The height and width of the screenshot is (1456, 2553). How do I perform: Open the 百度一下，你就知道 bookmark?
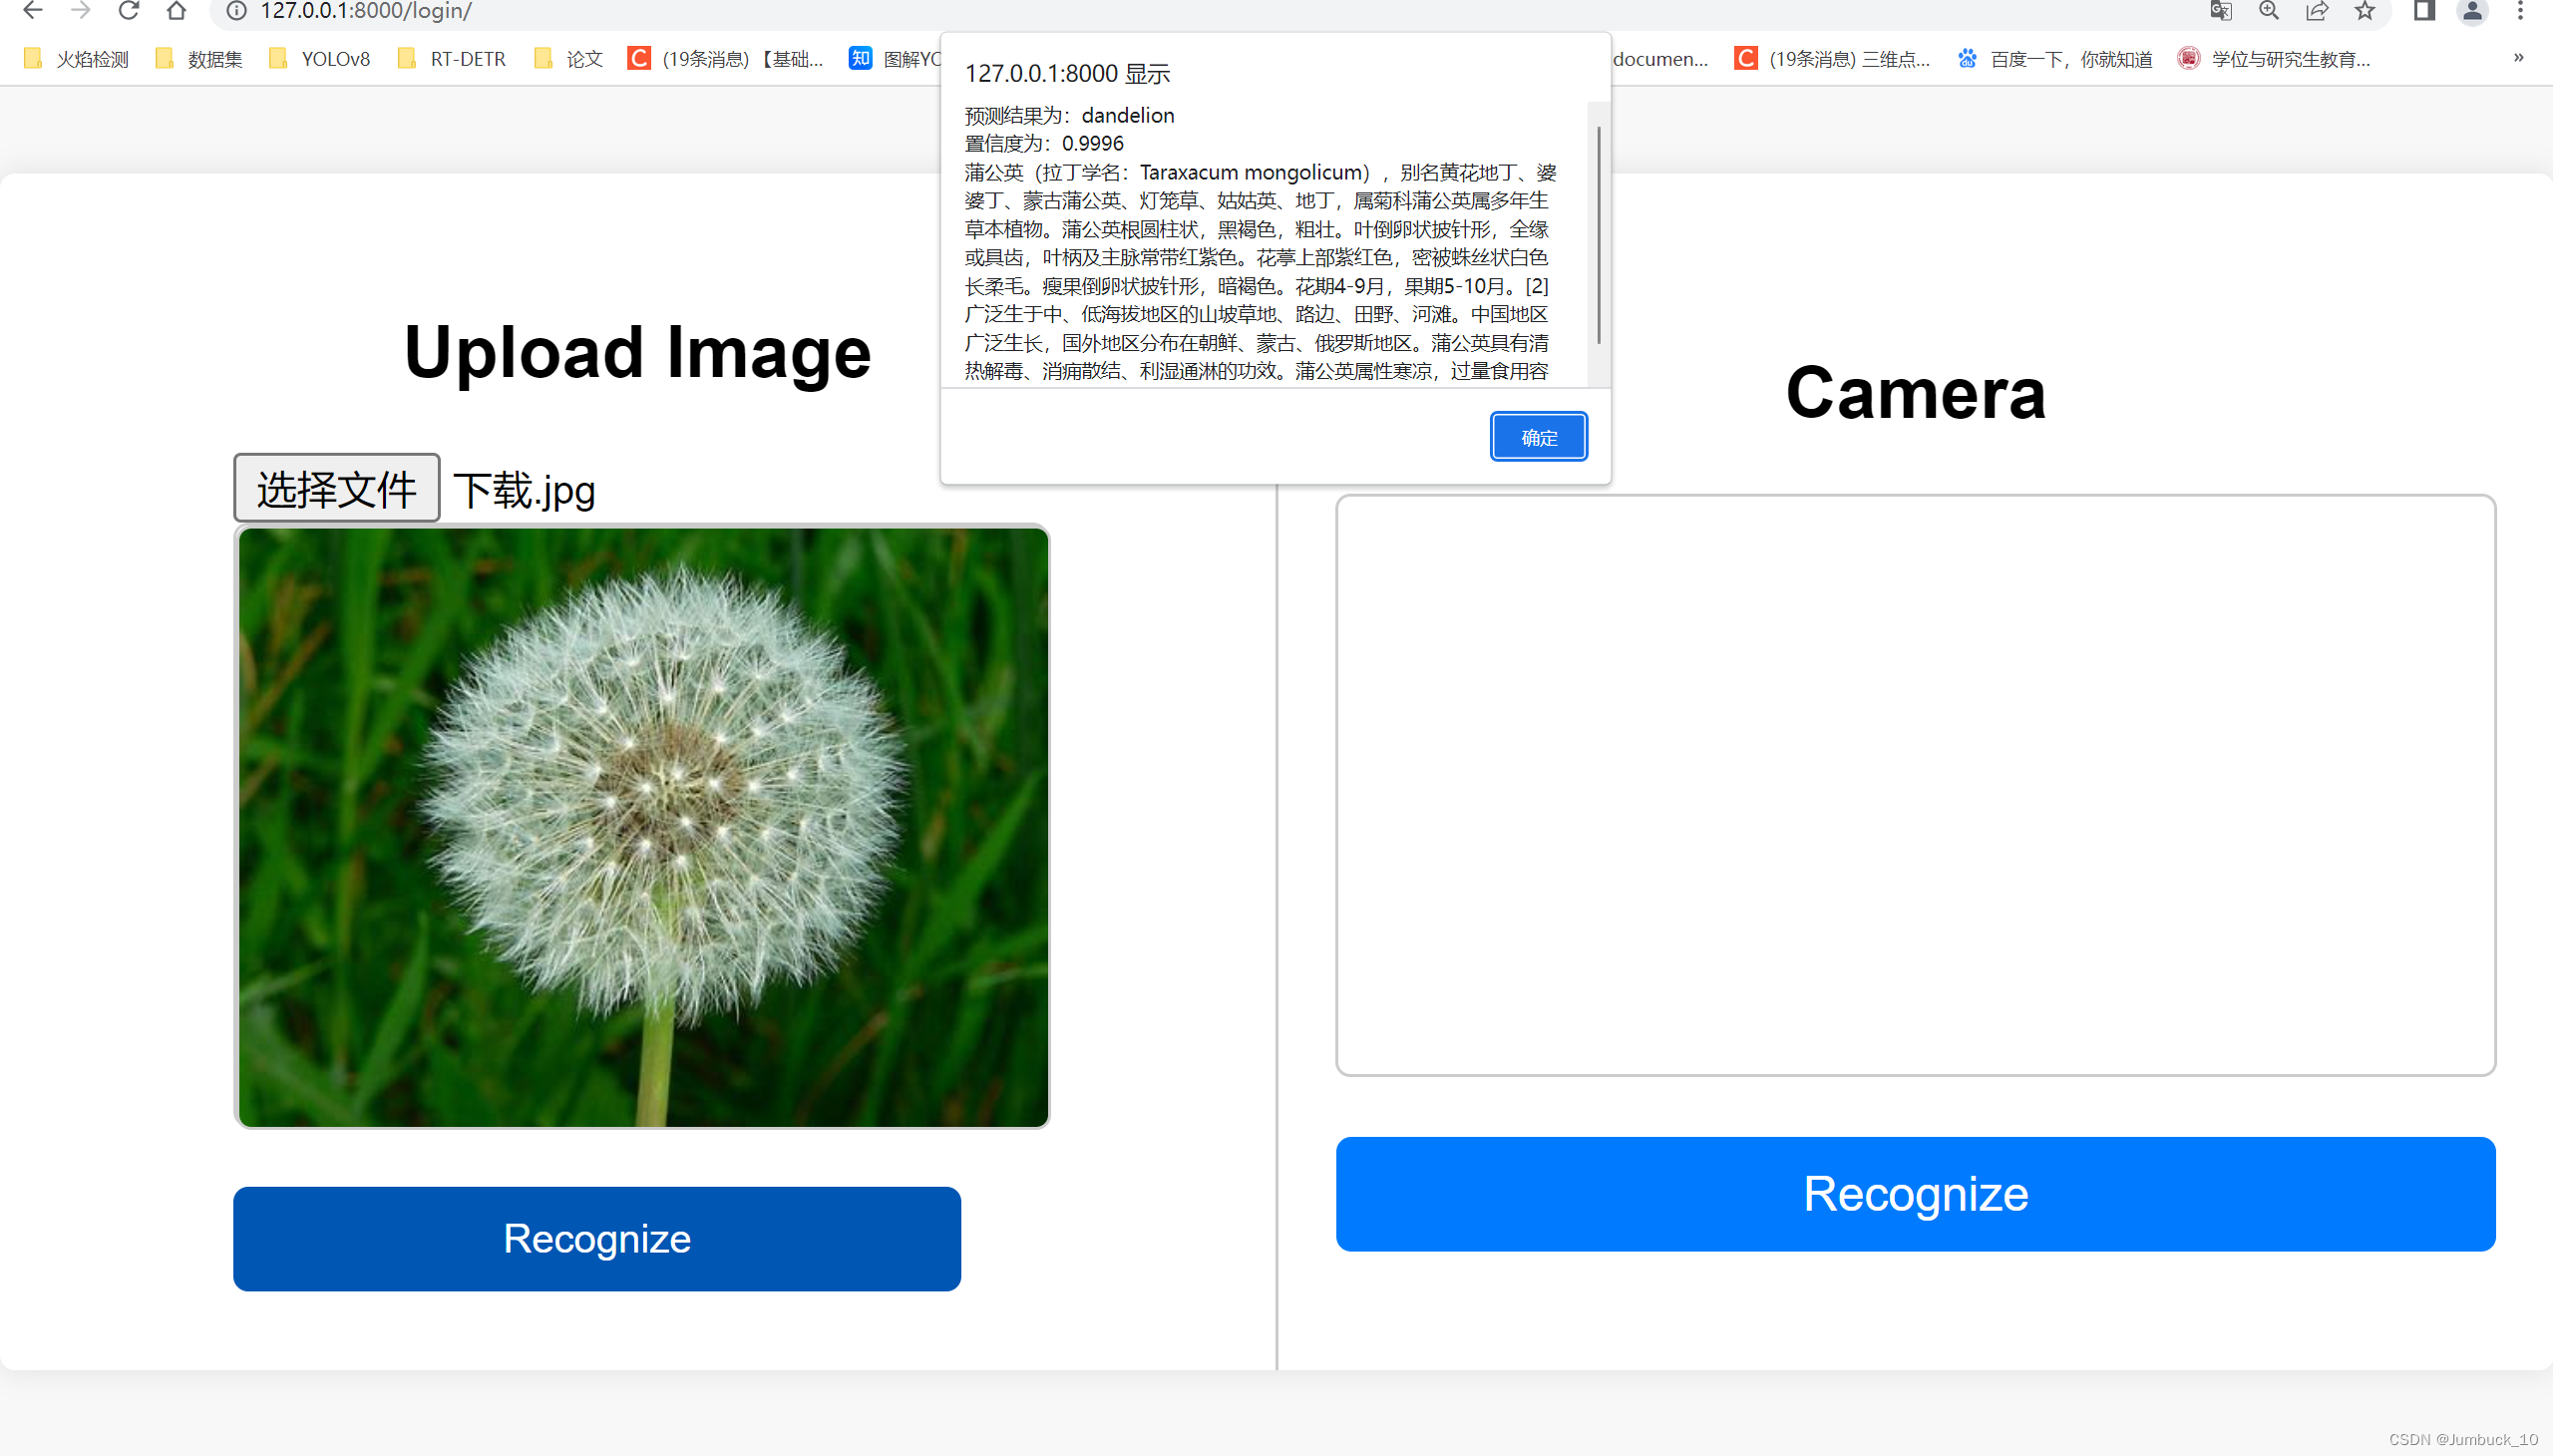tap(2055, 59)
